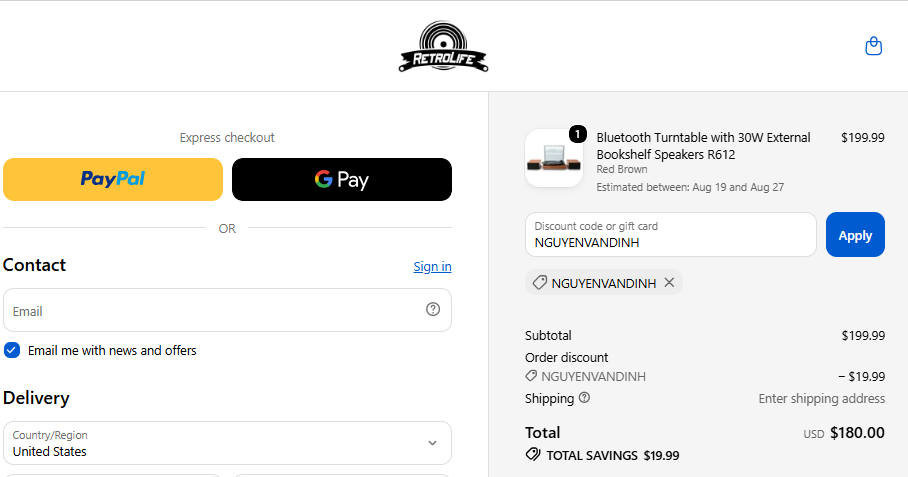Click the email help question mark icon
908x477 pixels.
tap(433, 309)
